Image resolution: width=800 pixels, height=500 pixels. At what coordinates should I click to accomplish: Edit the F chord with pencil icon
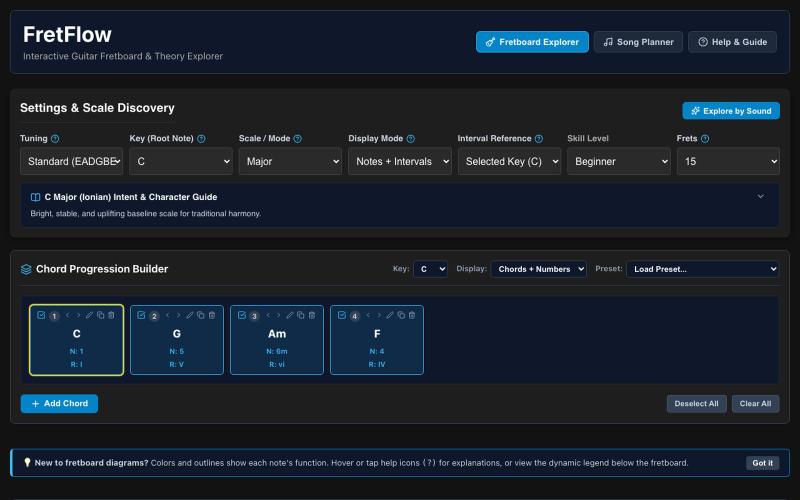click(390, 315)
